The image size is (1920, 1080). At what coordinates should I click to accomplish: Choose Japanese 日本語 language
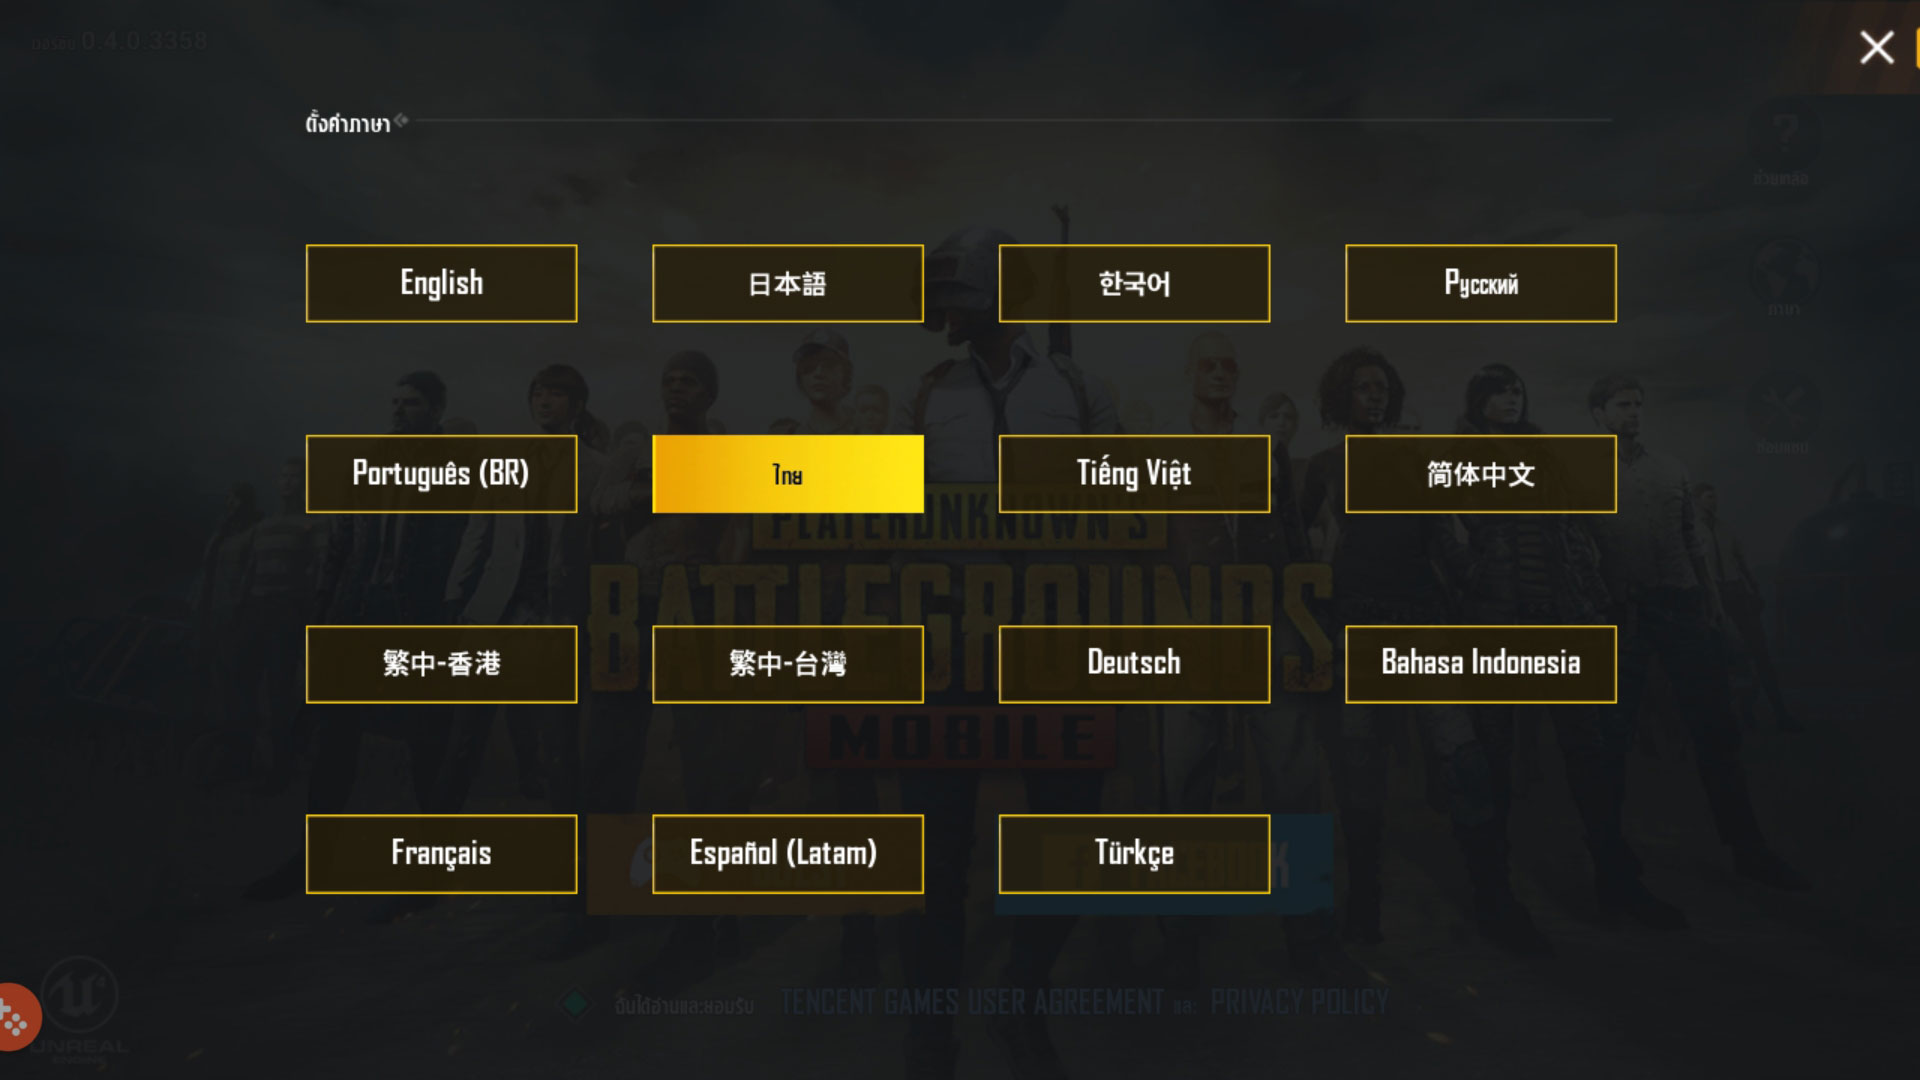(x=787, y=283)
